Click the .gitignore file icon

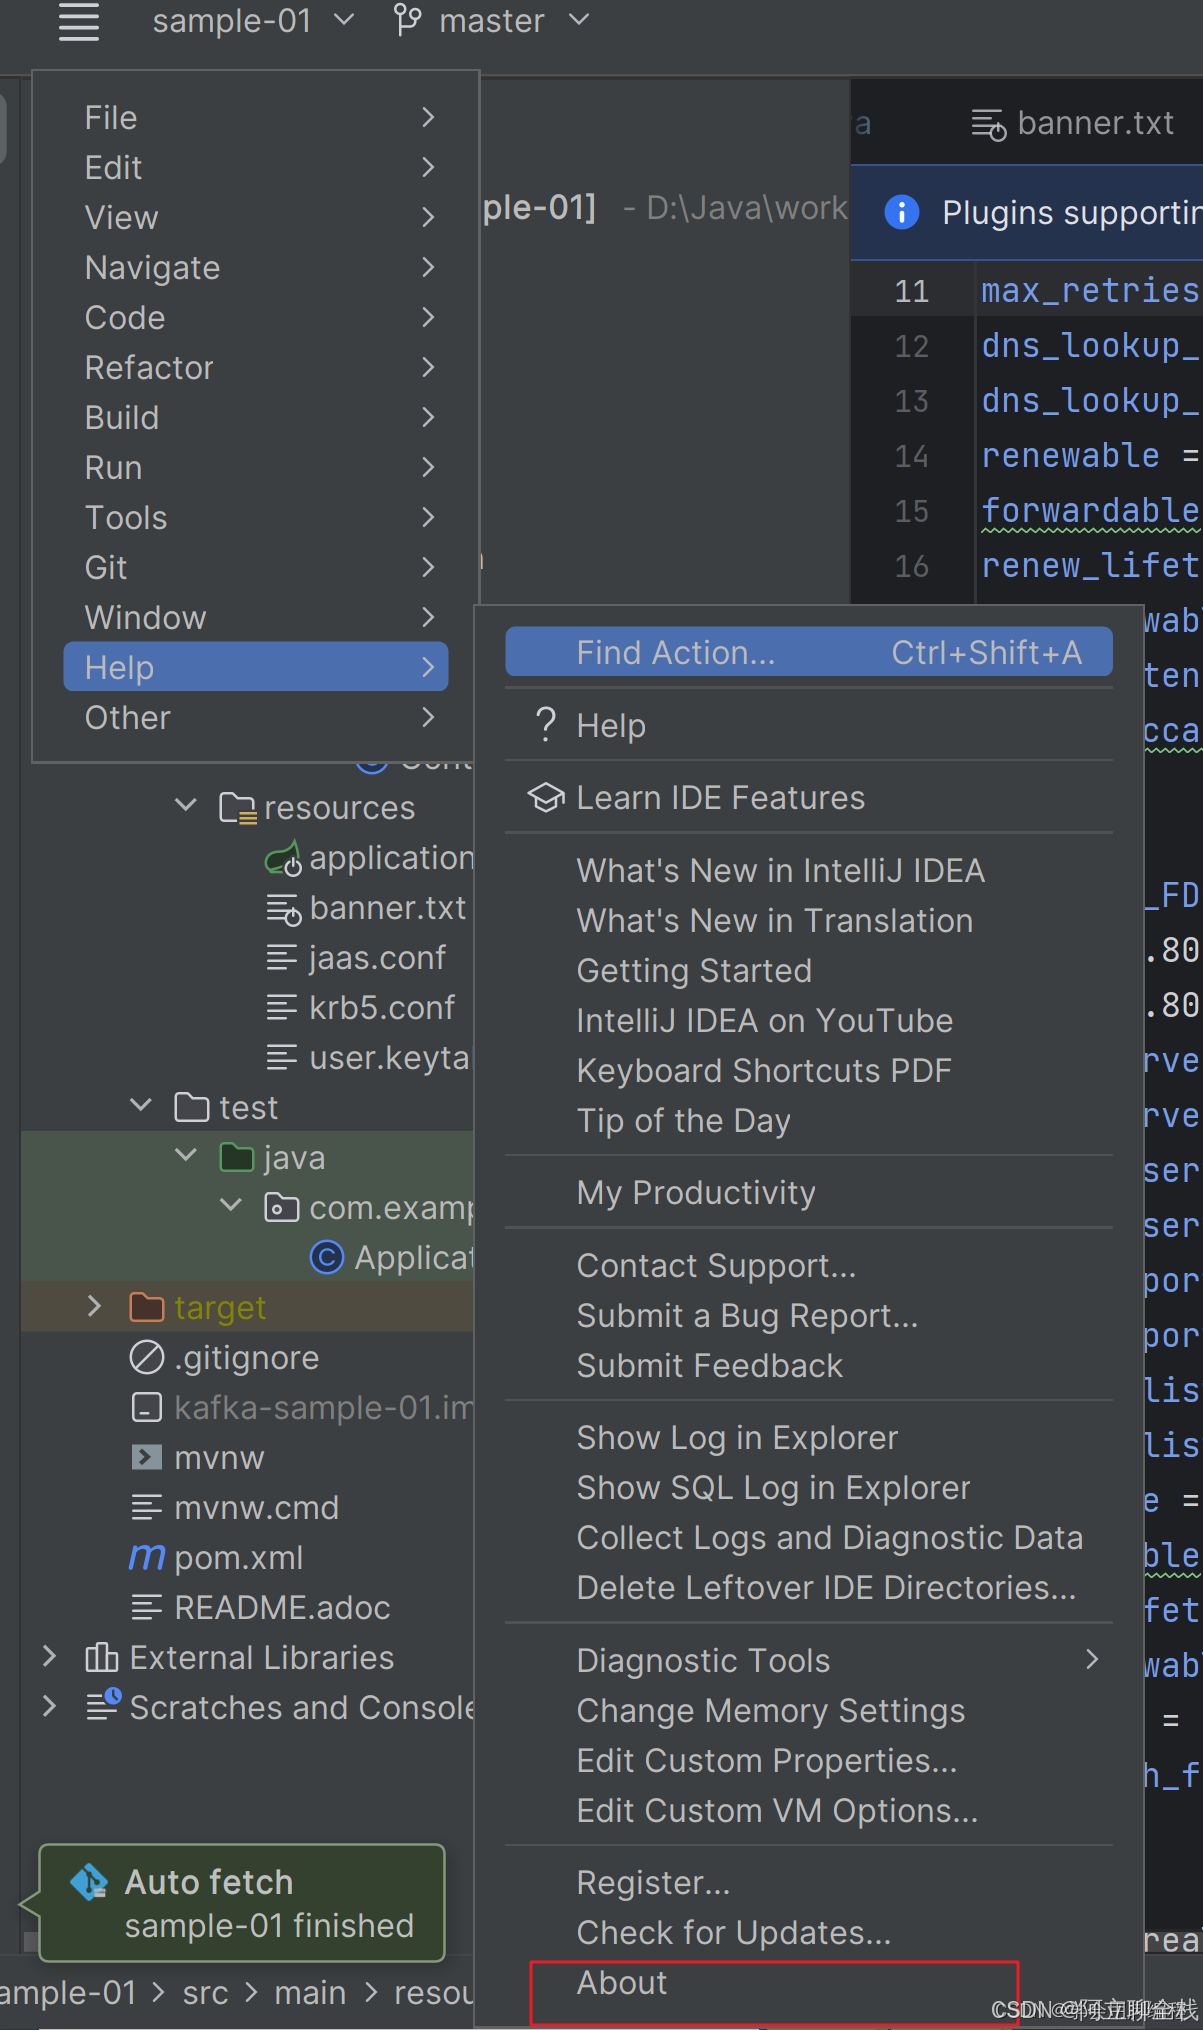pos(147,1357)
